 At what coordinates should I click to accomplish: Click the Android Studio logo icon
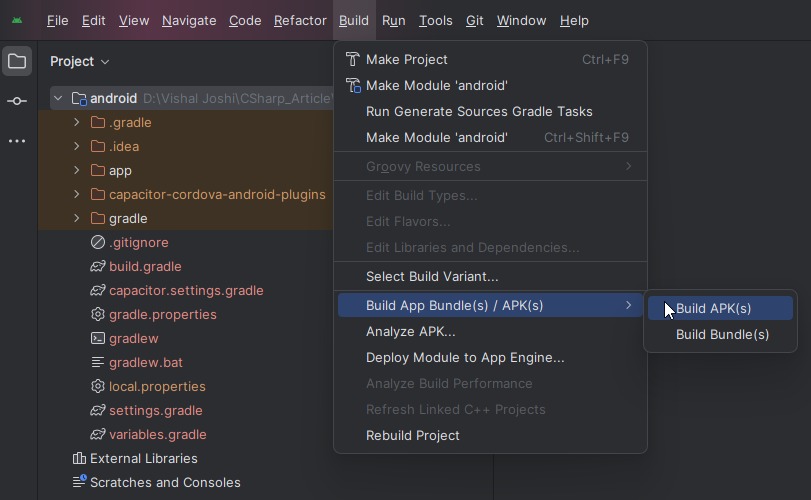[17, 21]
